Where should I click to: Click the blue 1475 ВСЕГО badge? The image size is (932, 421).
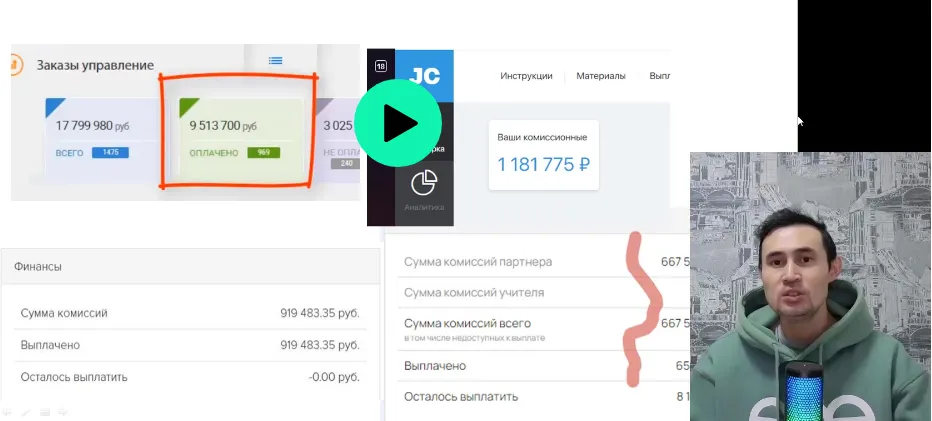[x=111, y=153]
